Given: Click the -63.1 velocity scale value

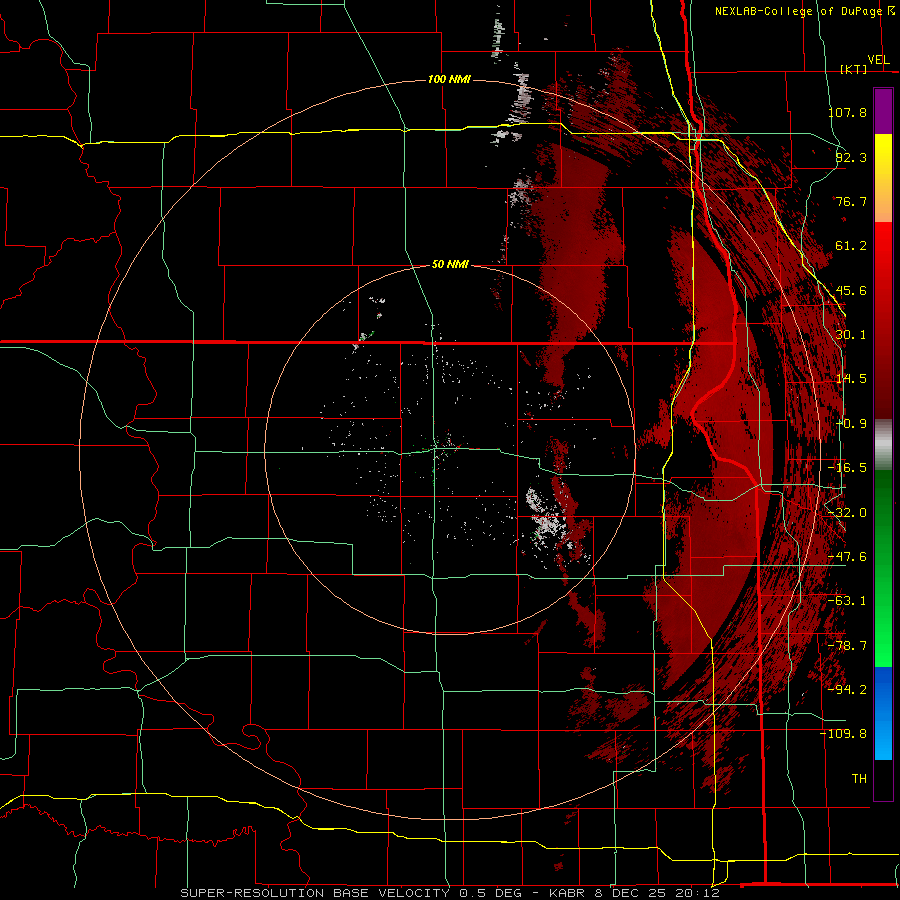Looking at the screenshot, I should (x=847, y=601).
